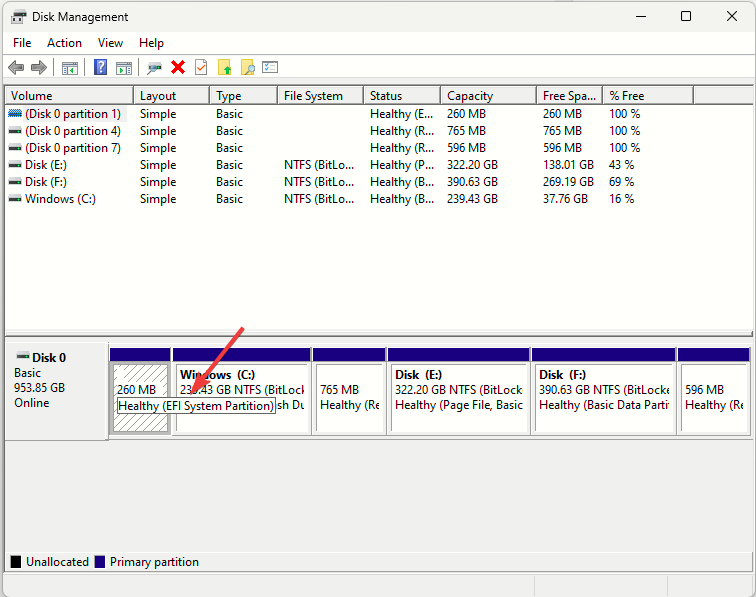This screenshot has width=756, height=597.
Task: Click the 322.20 GB capacity cell
Action: 472,165
